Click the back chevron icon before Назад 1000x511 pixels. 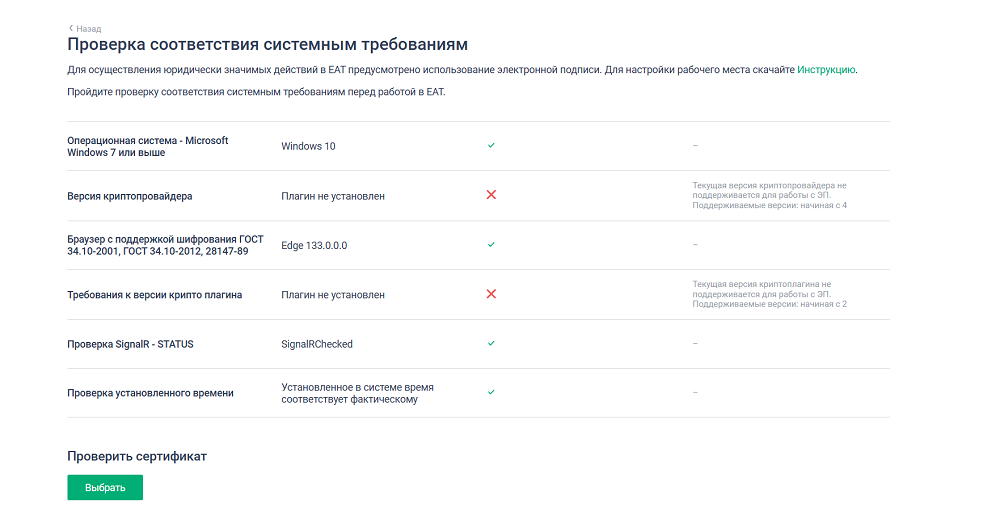click(71, 28)
